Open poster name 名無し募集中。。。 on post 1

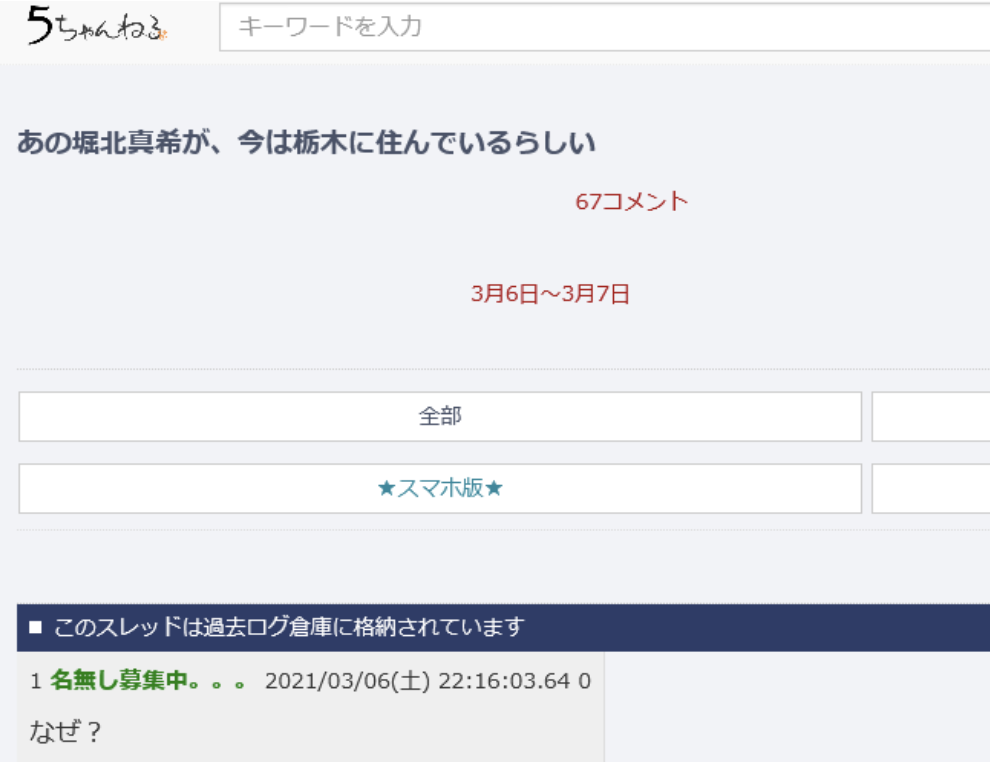[x=148, y=681]
